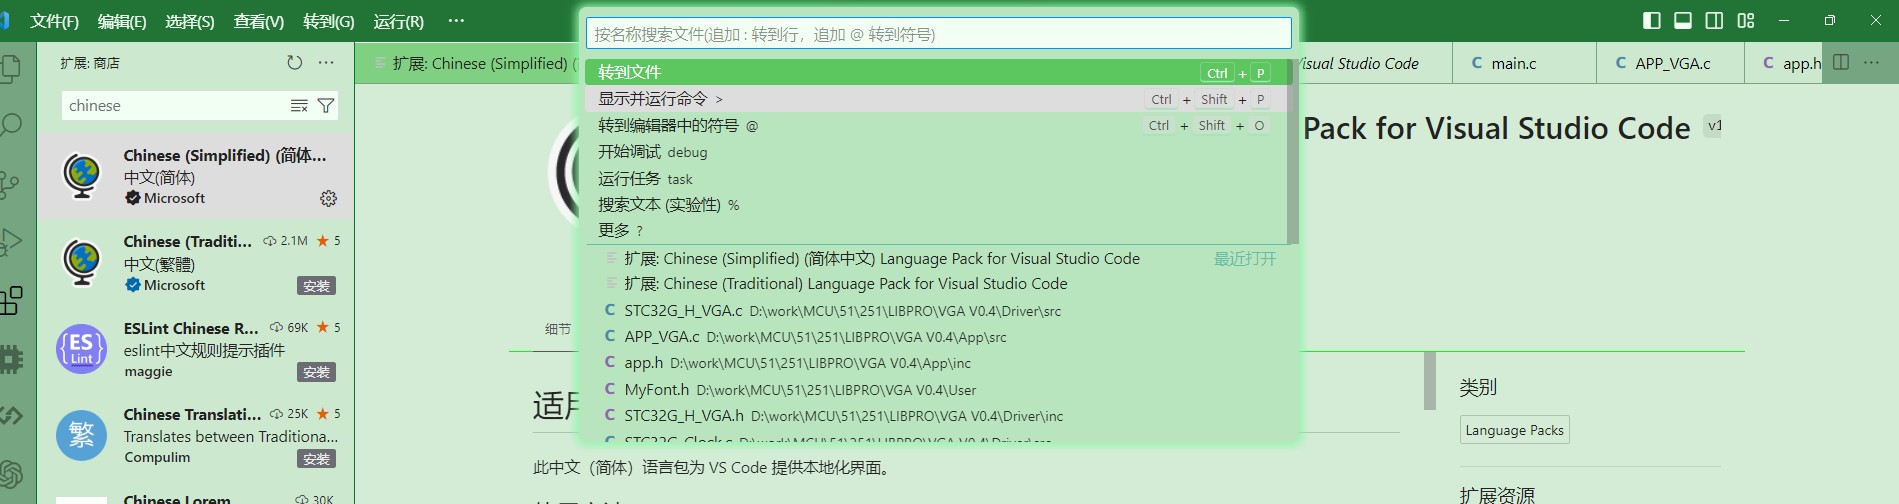Open the menu bar overflow ellipsis
The width and height of the screenshot is (1899, 504).
tap(456, 21)
